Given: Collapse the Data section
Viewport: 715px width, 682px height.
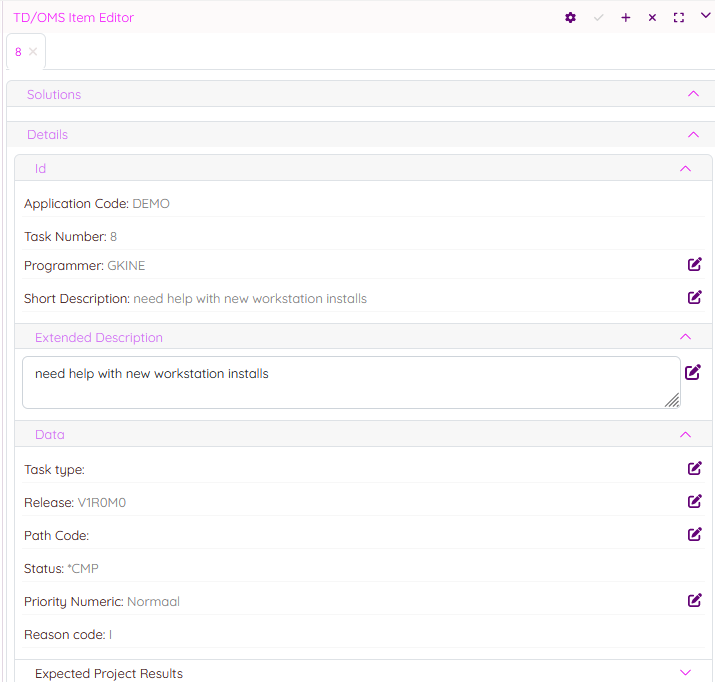Looking at the screenshot, I should pos(685,435).
